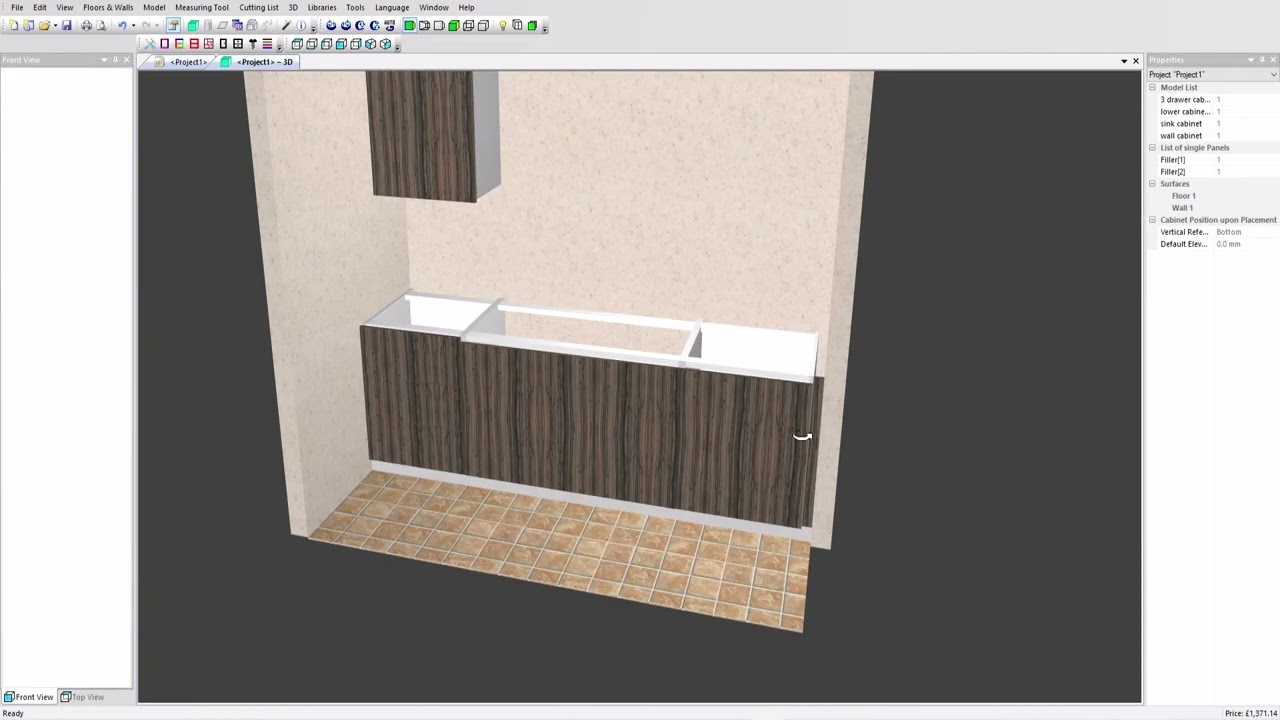Collapse Cabinet Position upon Placement section
Screen dimensions: 1280x720
1152,220
